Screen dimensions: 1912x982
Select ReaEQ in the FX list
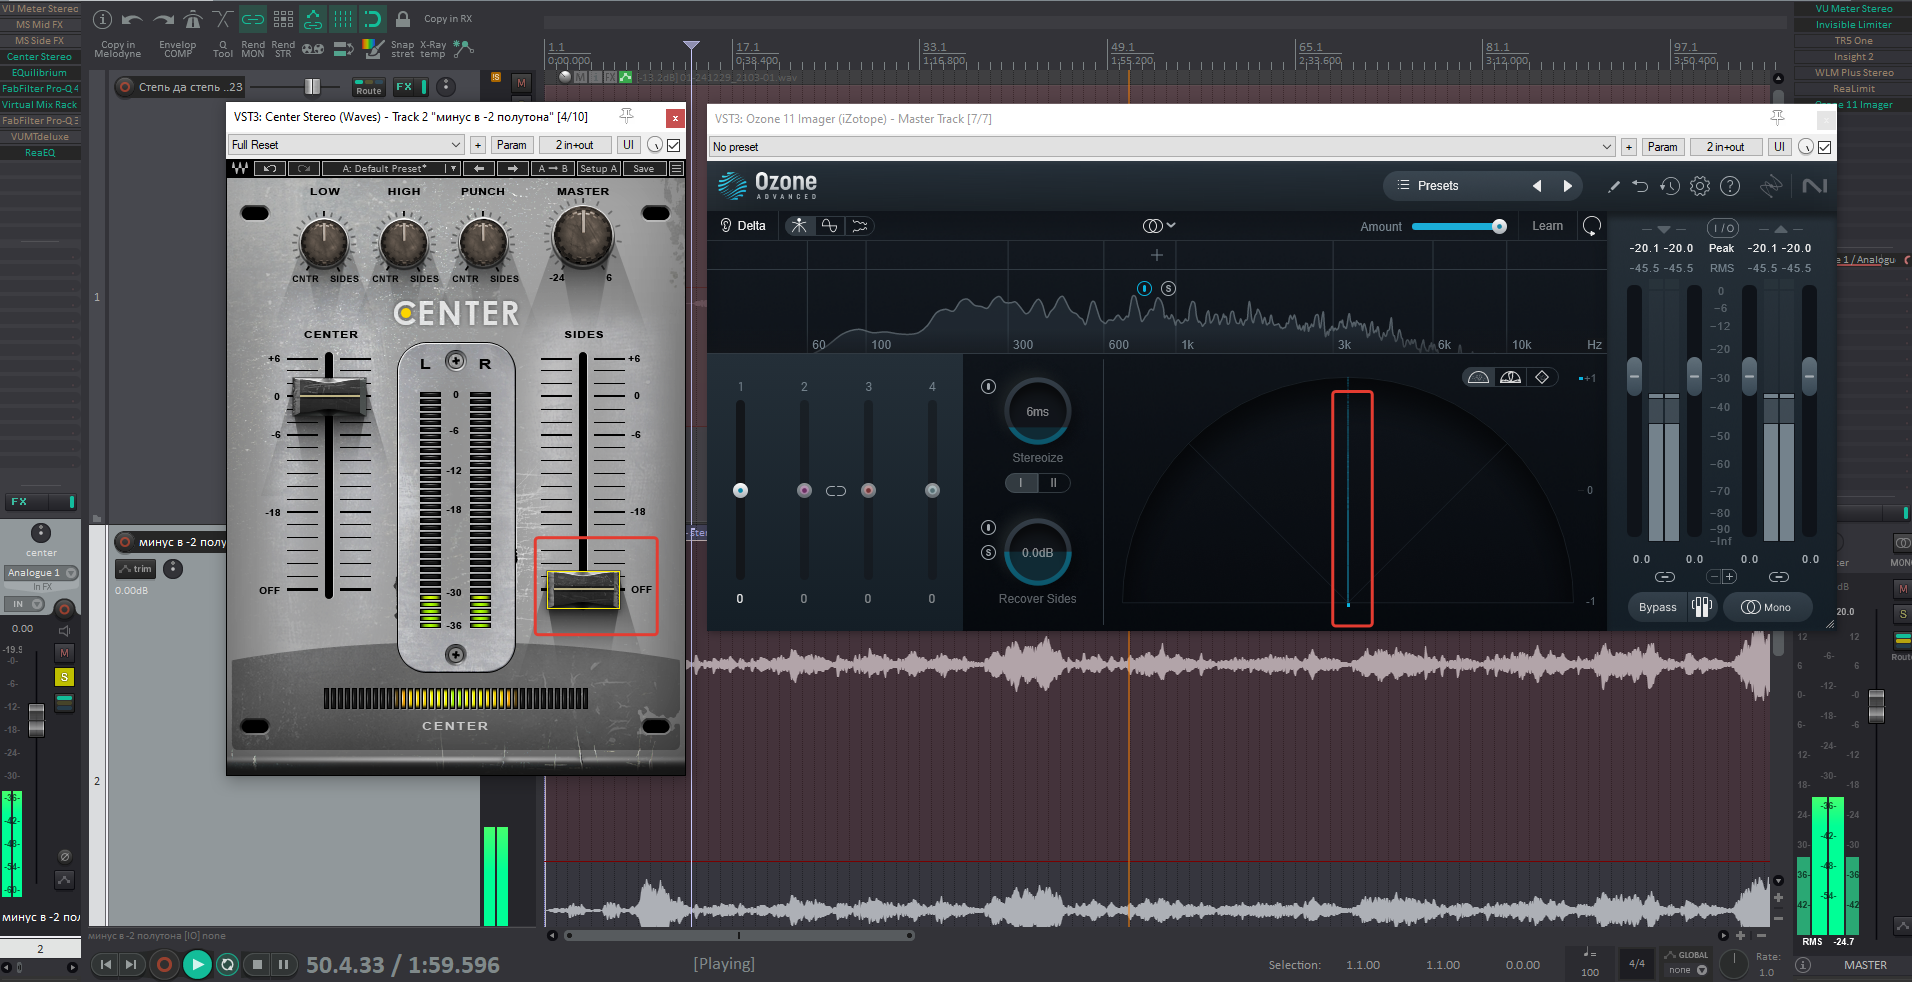tap(40, 153)
